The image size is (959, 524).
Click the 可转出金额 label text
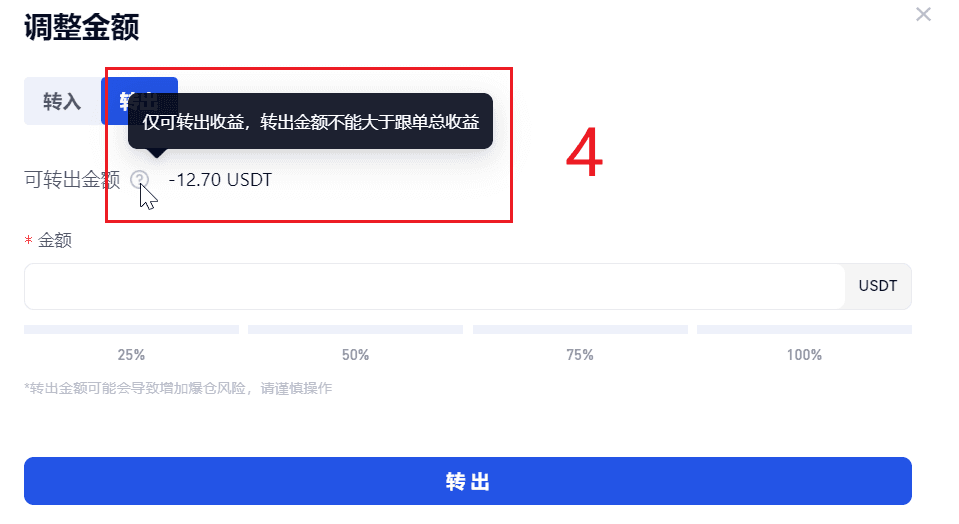72,180
